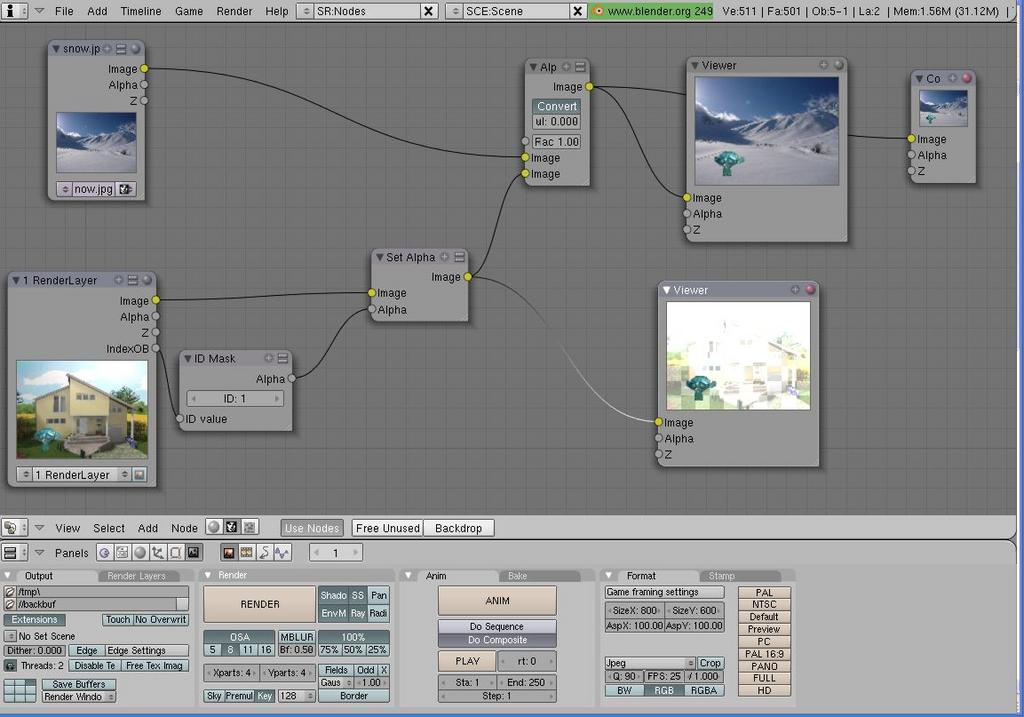Open the SCE:Scene selector dropdown
The image size is (1024, 717).
click(455, 11)
